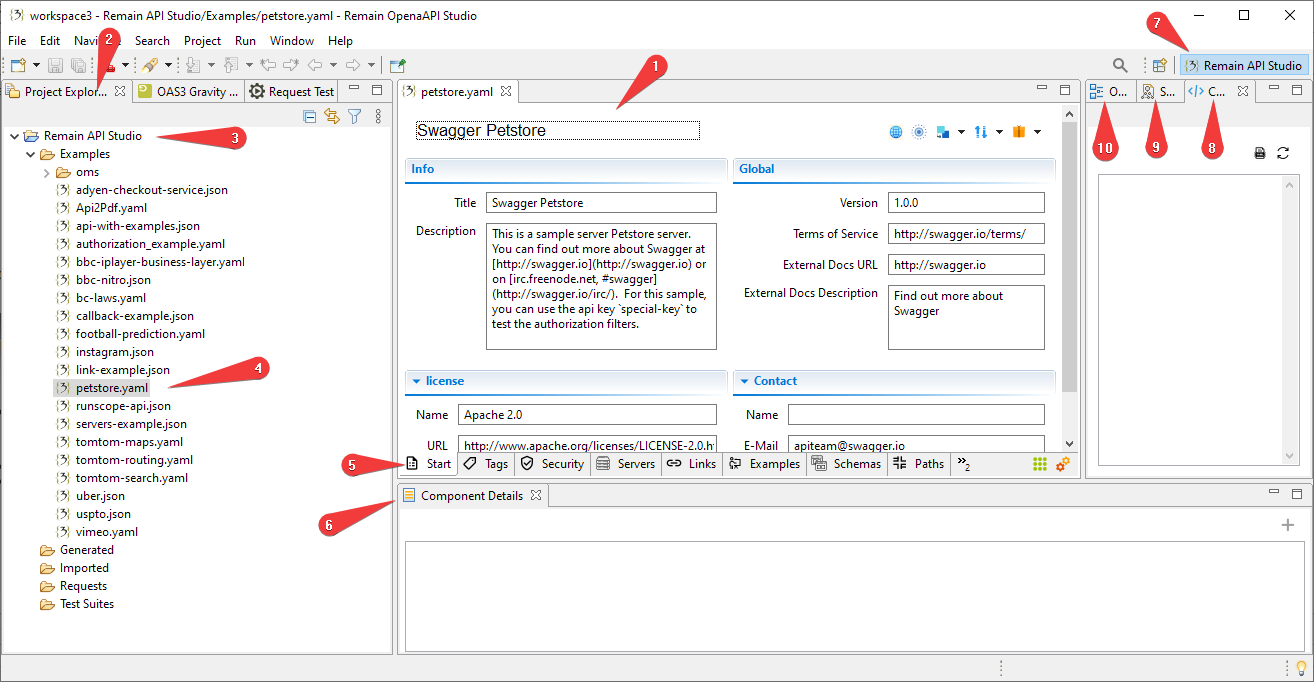
Task: Click the Open Perspective icon
Action: click(x=1160, y=65)
